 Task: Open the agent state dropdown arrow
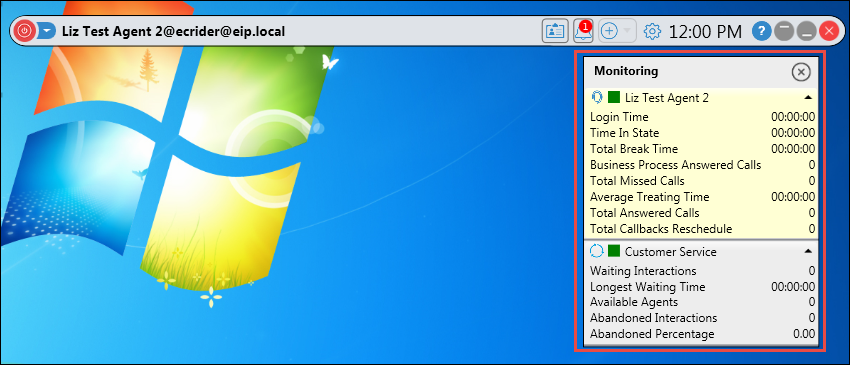pyautogui.click(x=47, y=31)
